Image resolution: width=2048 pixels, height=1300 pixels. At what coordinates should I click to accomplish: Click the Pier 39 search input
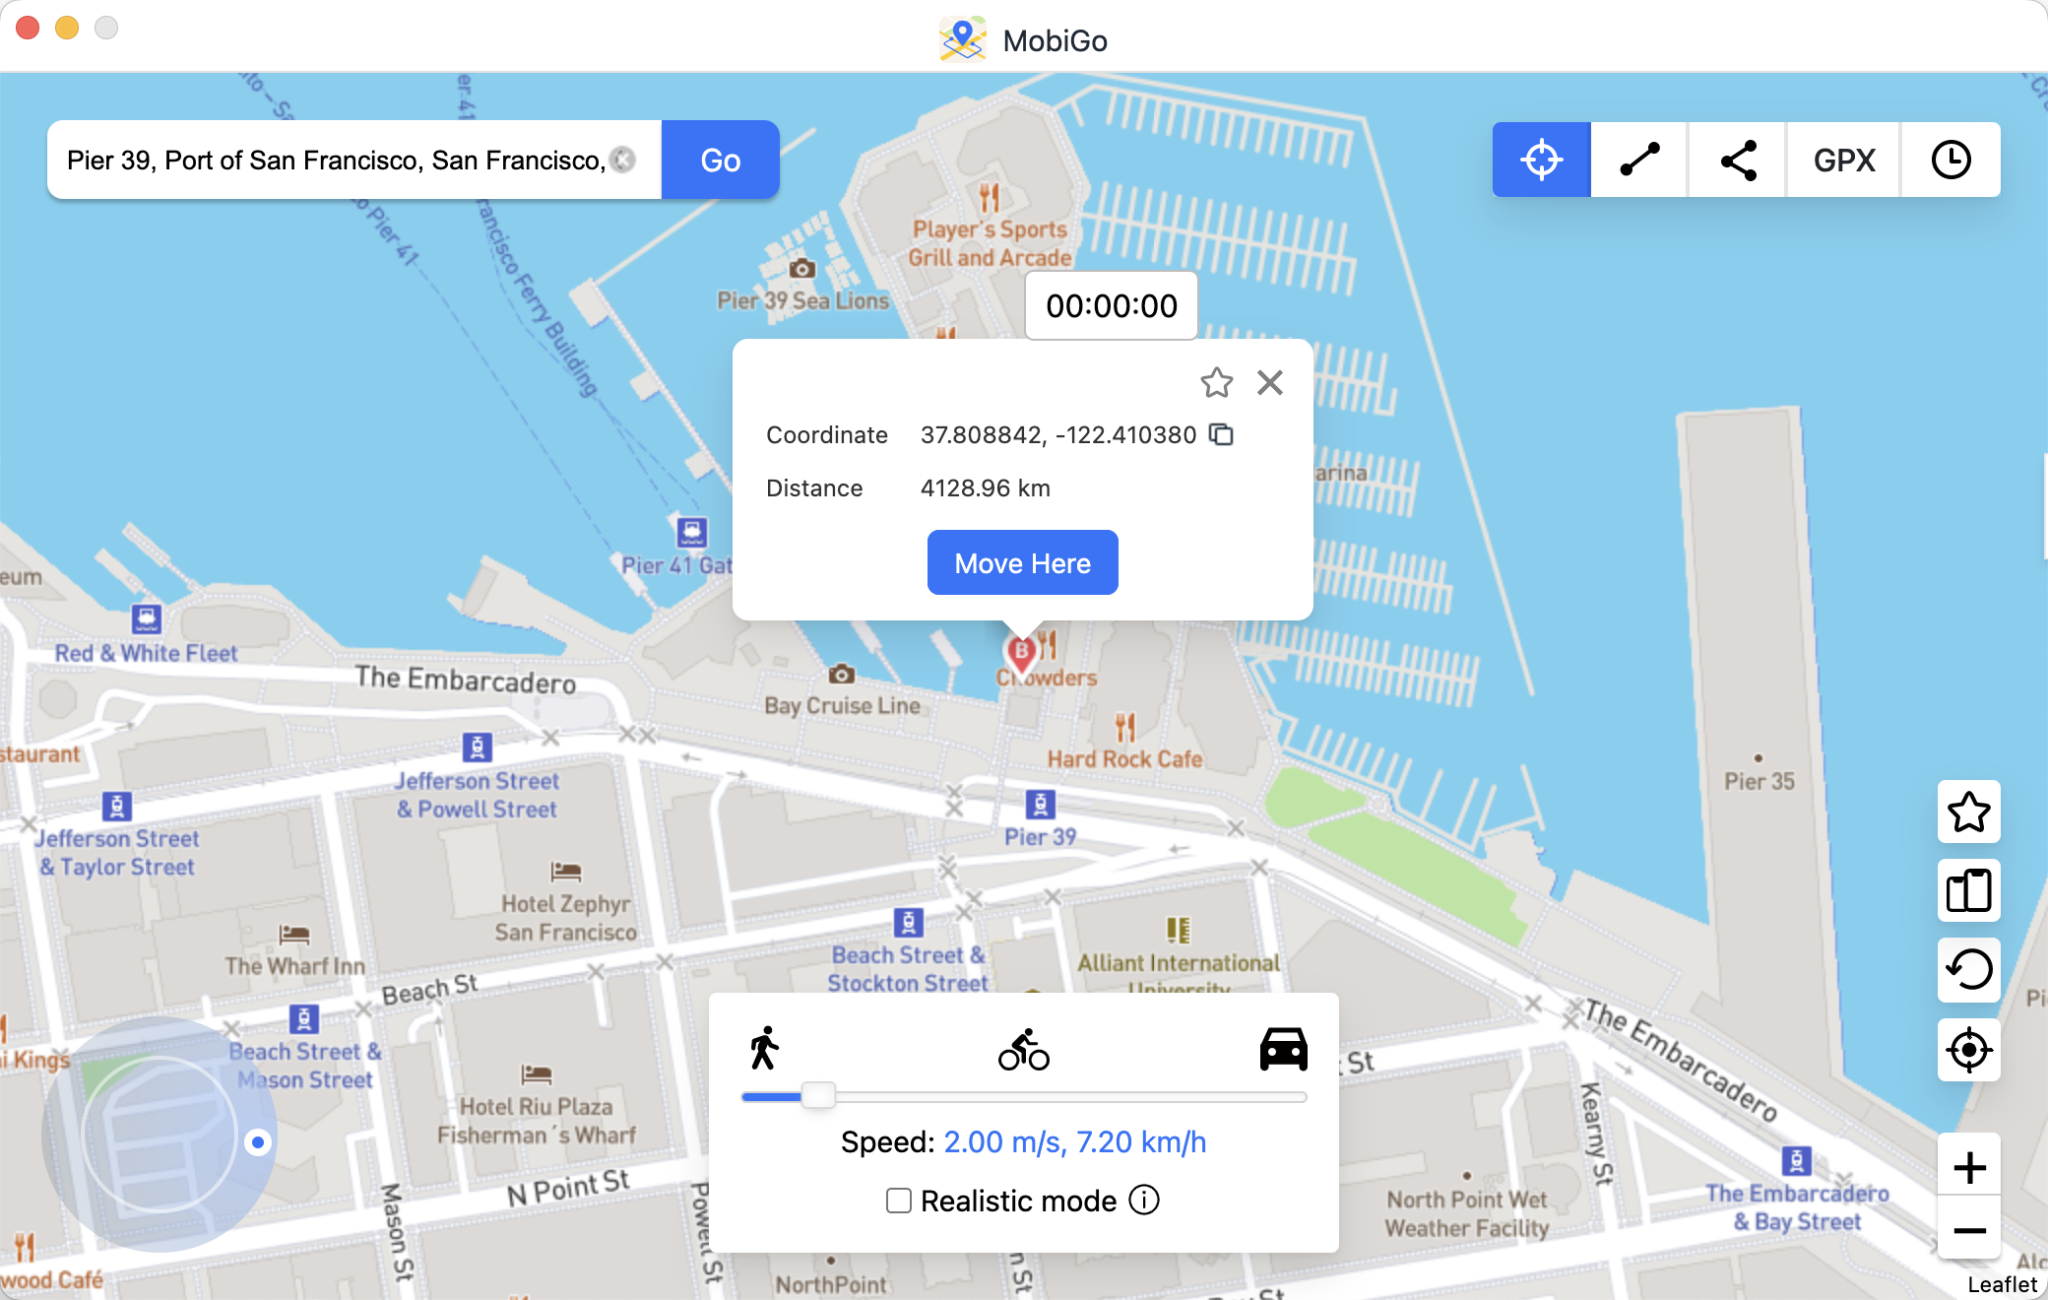point(335,160)
